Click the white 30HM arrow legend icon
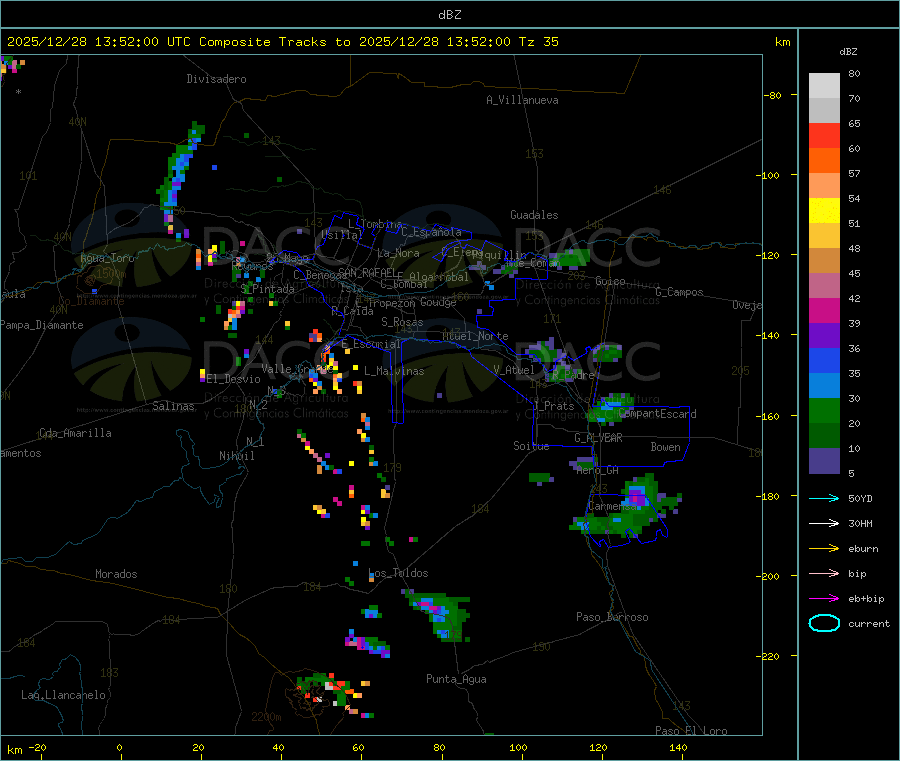Image resolution: width=900 pixels, height=761 pixels. (x=824, y=523)
